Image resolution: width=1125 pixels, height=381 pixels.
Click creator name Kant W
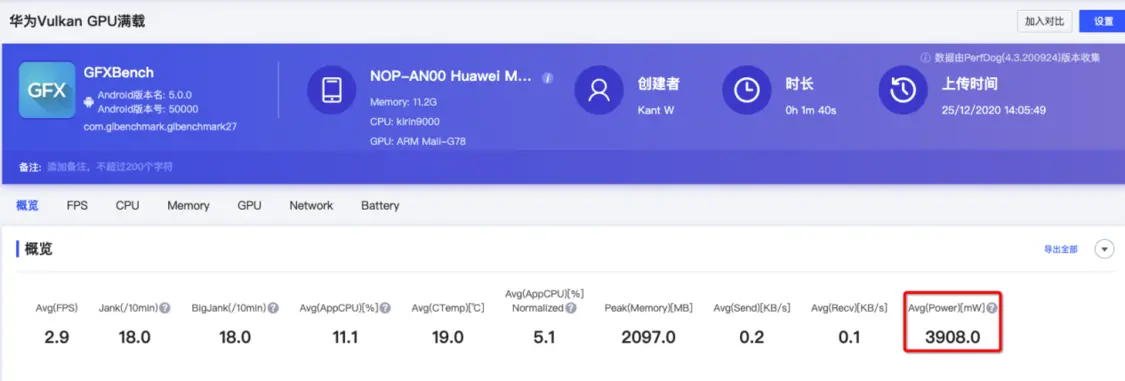coord(656,110)
